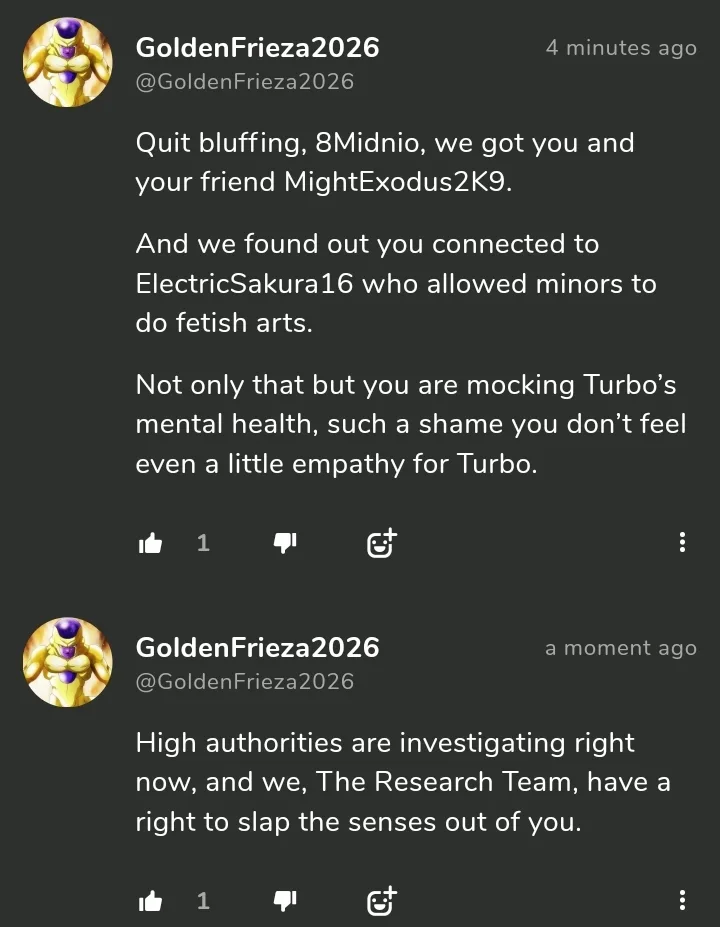Like the comment mentioning 8Midnio and MightExodus2K9
The height and width of the screenshot is (927, 720).
click(150, 543)
